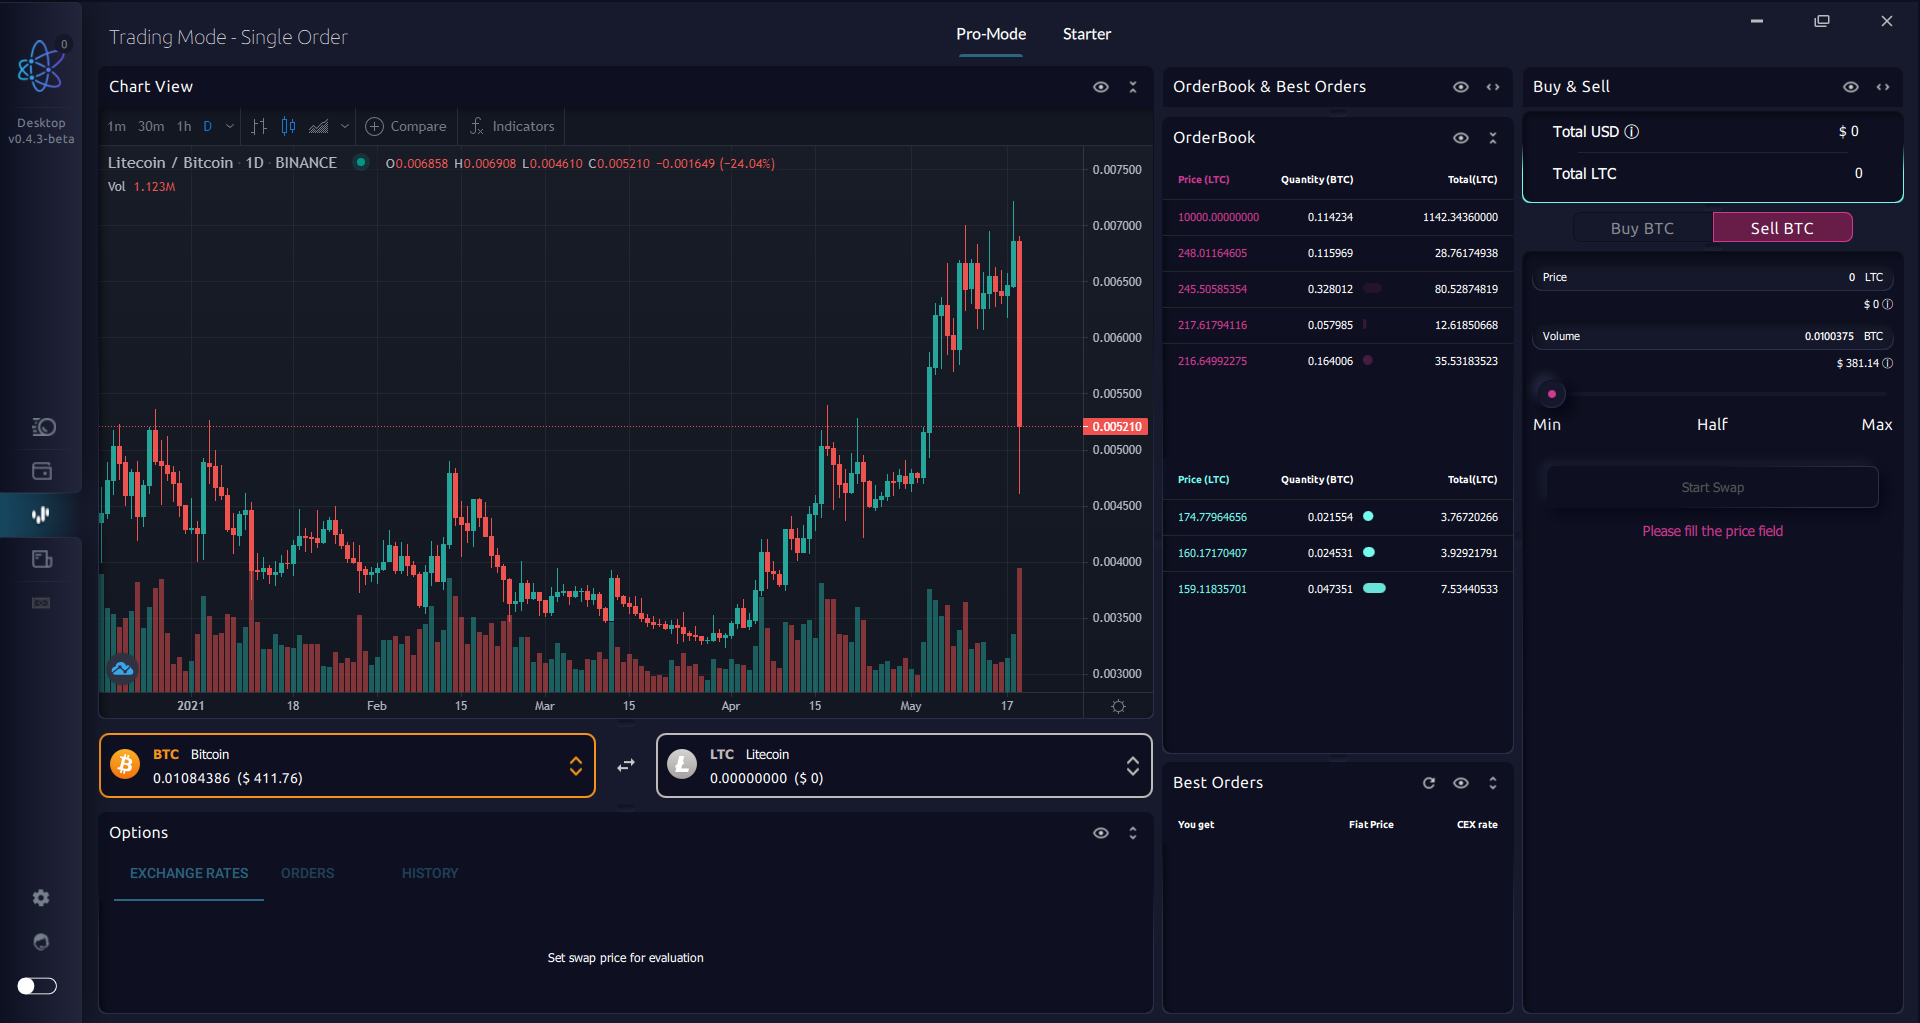Click the Compare button

point(406,126)
